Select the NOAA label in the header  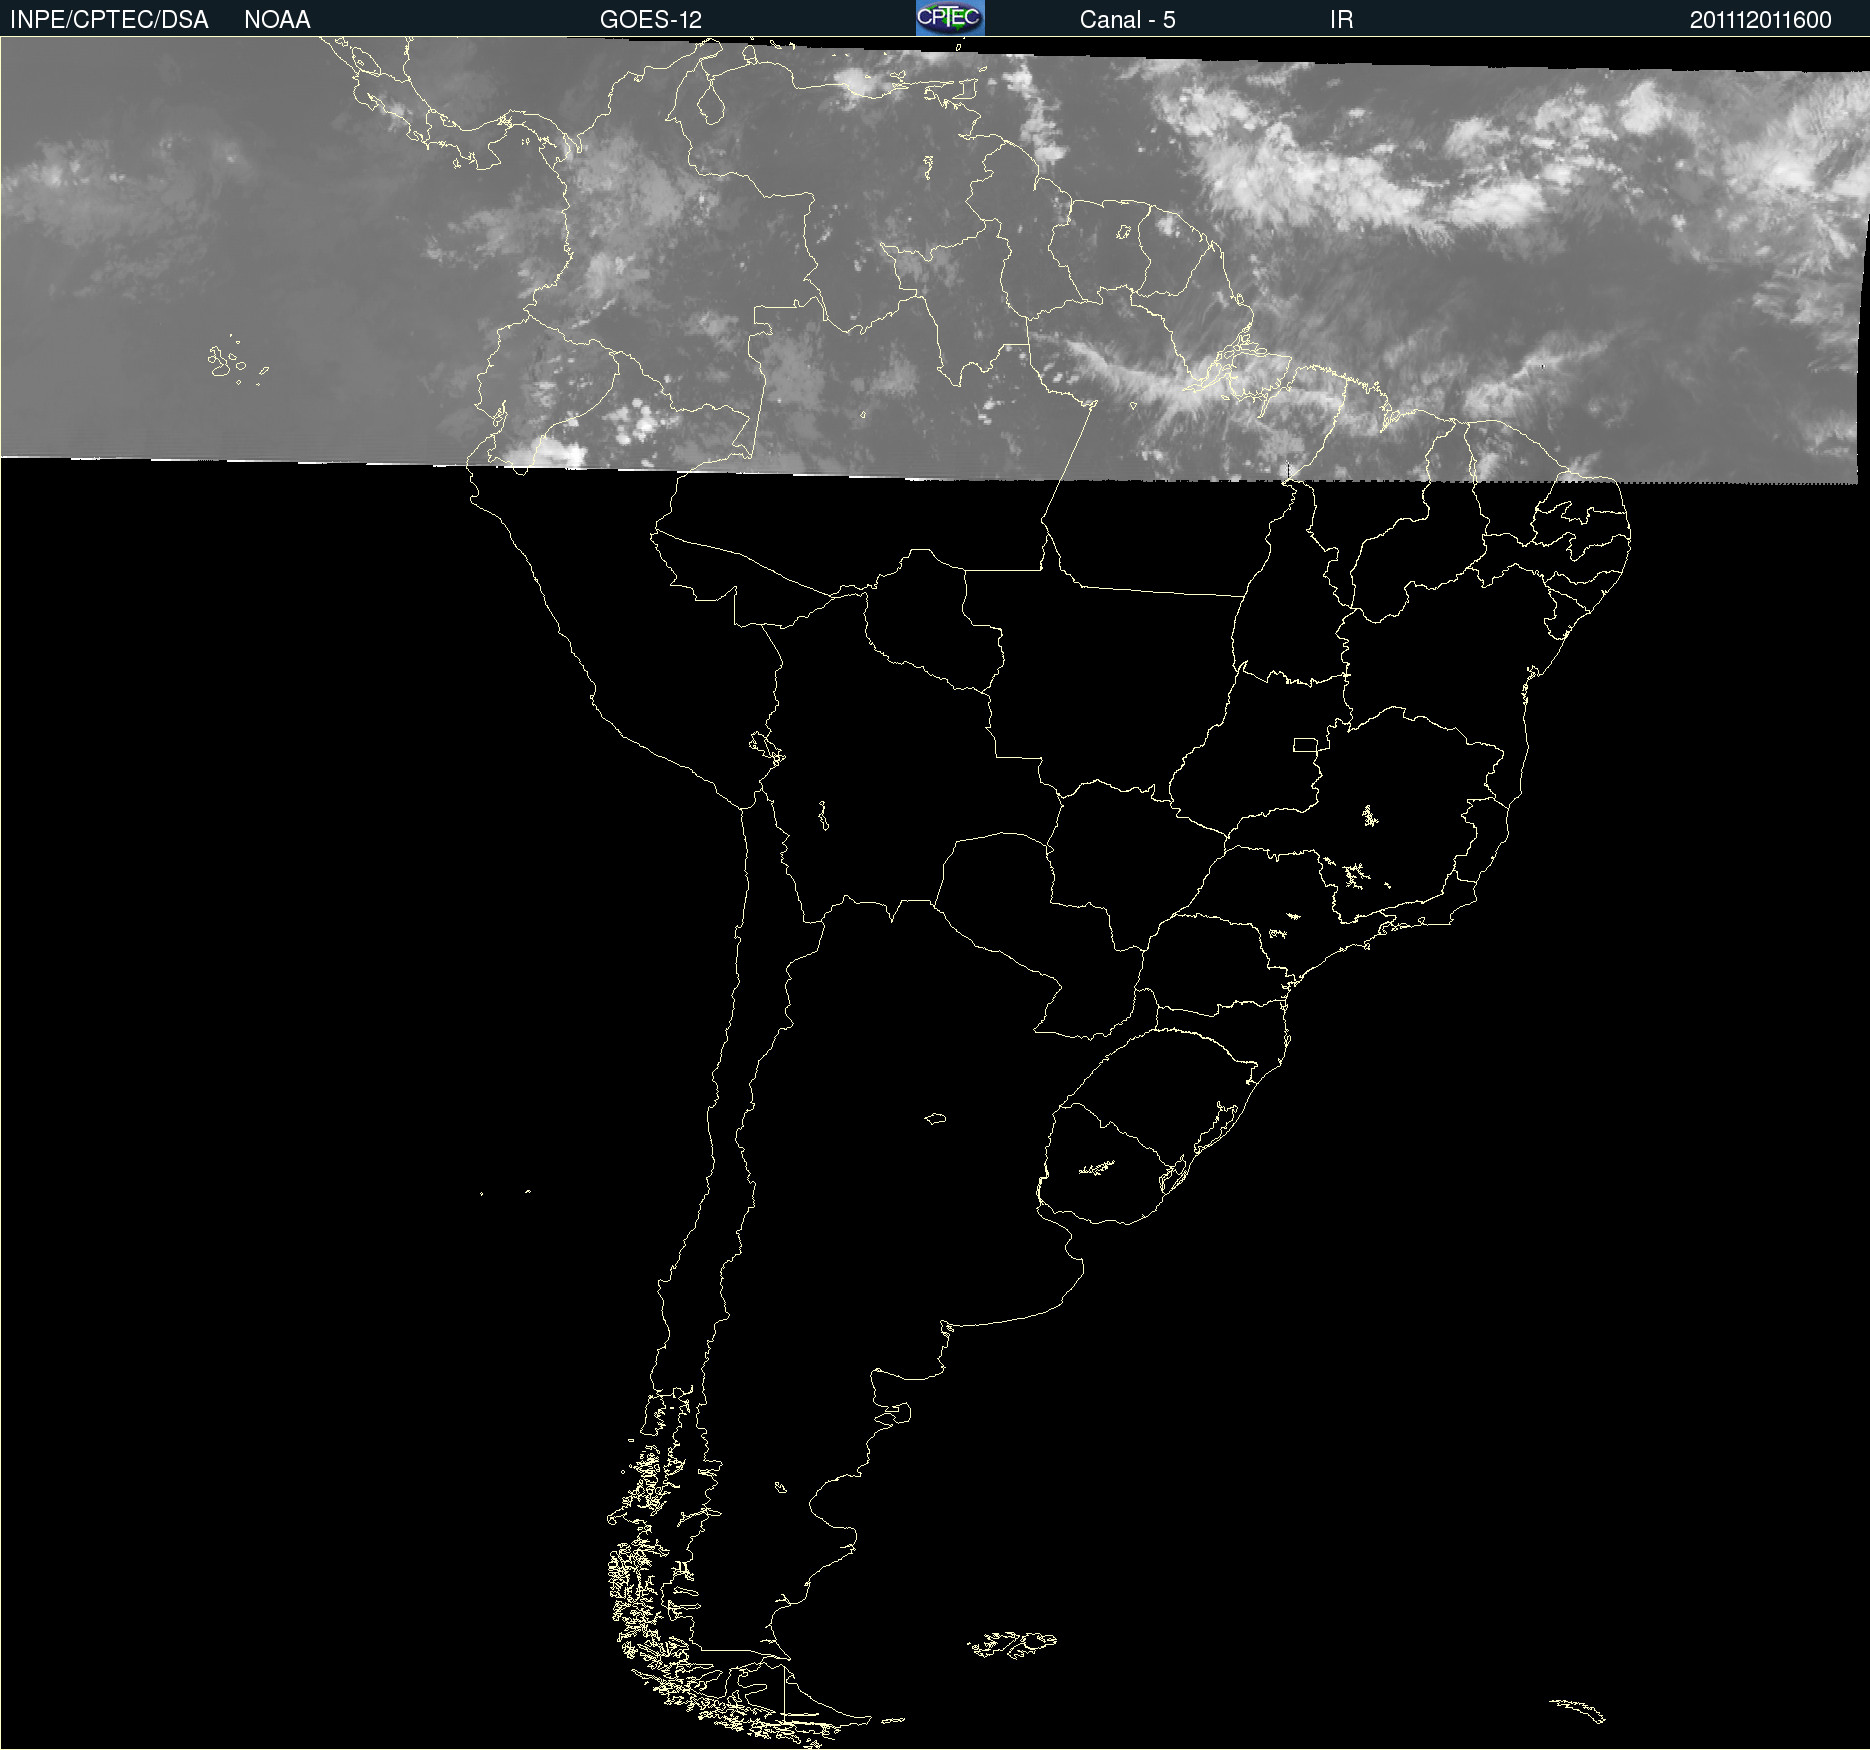(x=277, y=20)
